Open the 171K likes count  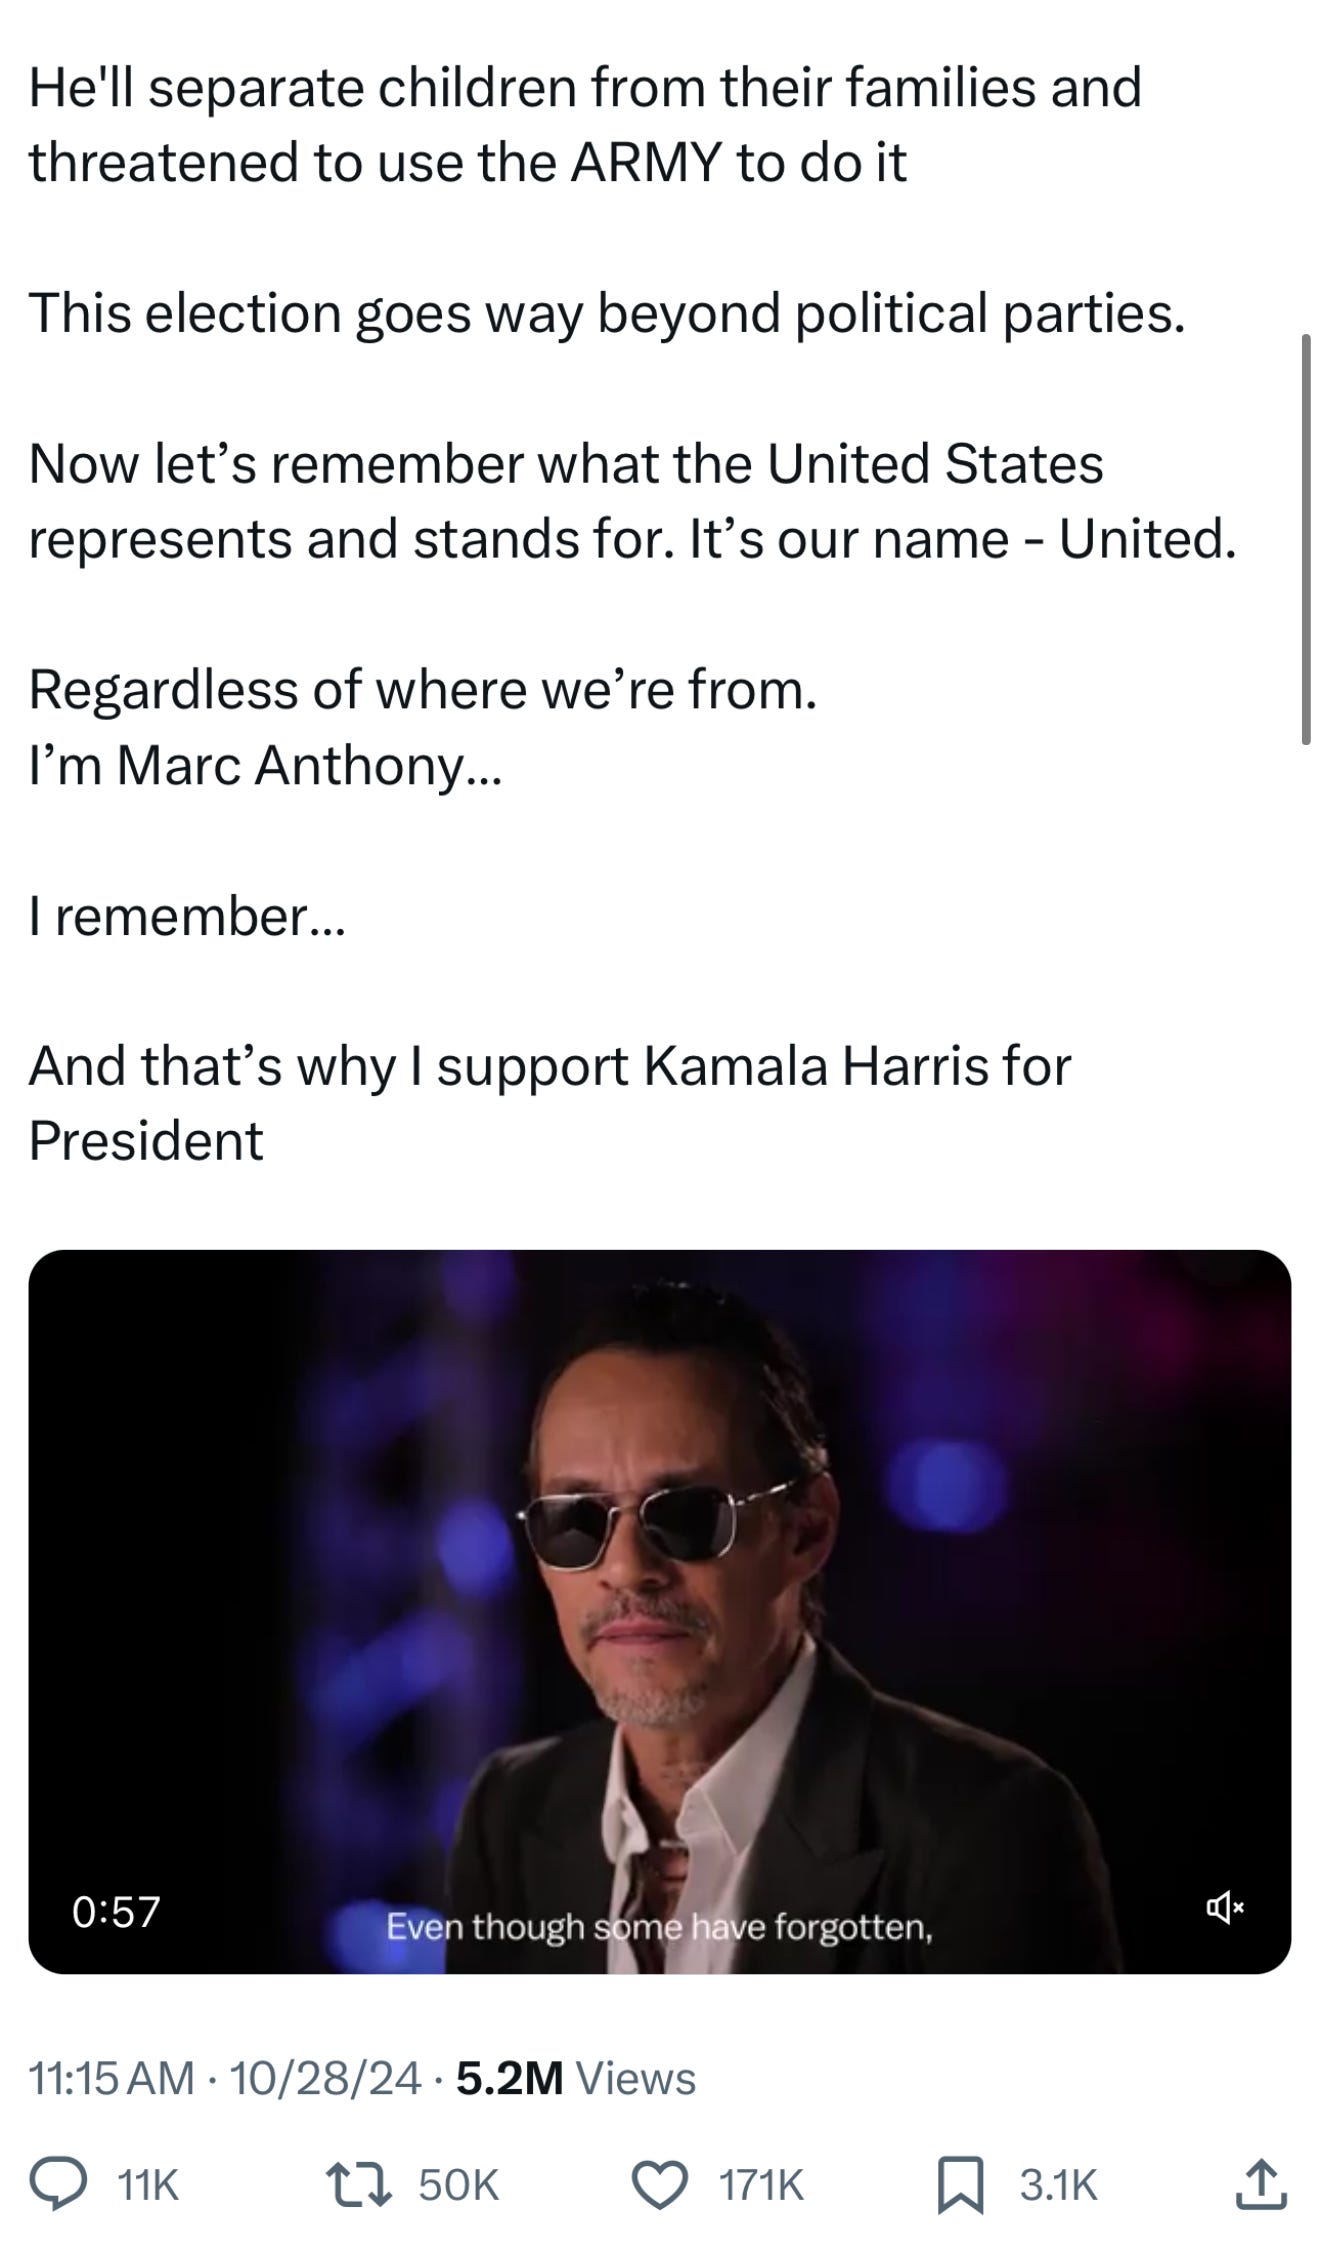(762, 2185)
